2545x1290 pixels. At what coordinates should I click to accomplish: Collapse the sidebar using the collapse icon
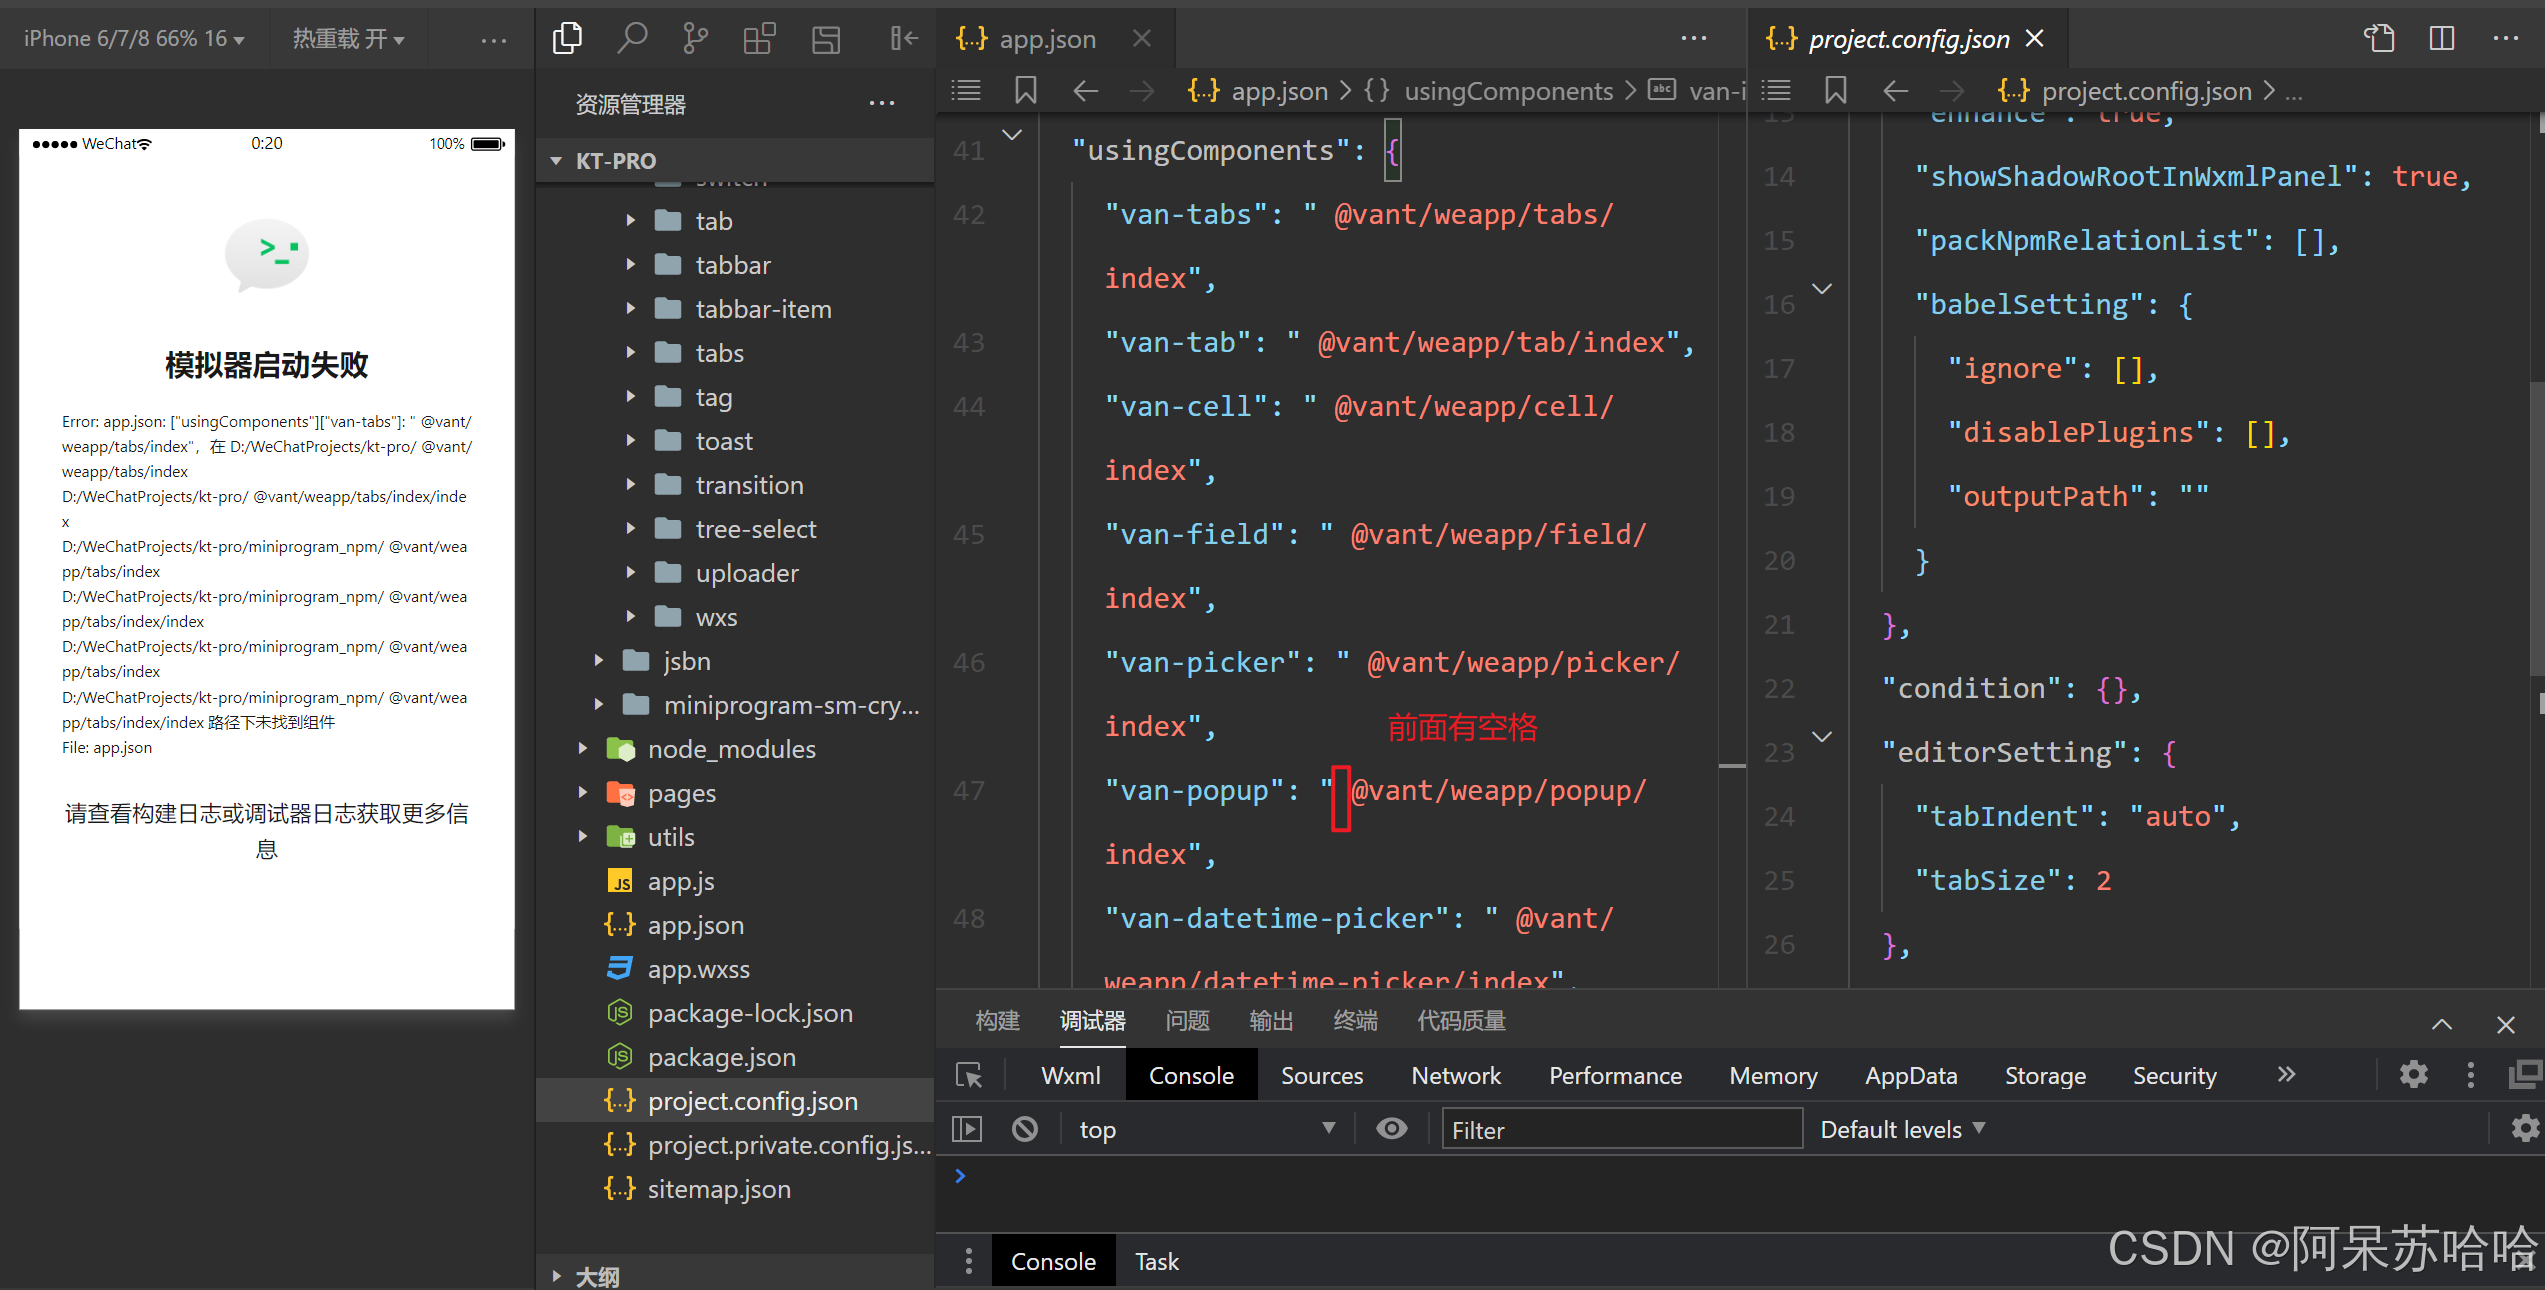coord(903,38)
